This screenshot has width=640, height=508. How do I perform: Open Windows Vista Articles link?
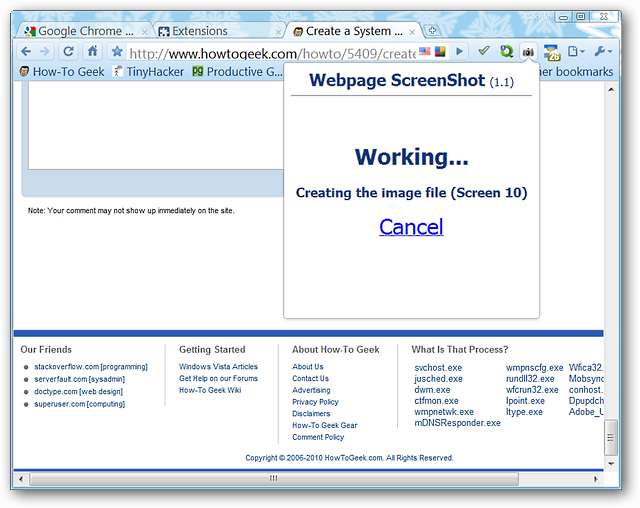pos(218,366)
